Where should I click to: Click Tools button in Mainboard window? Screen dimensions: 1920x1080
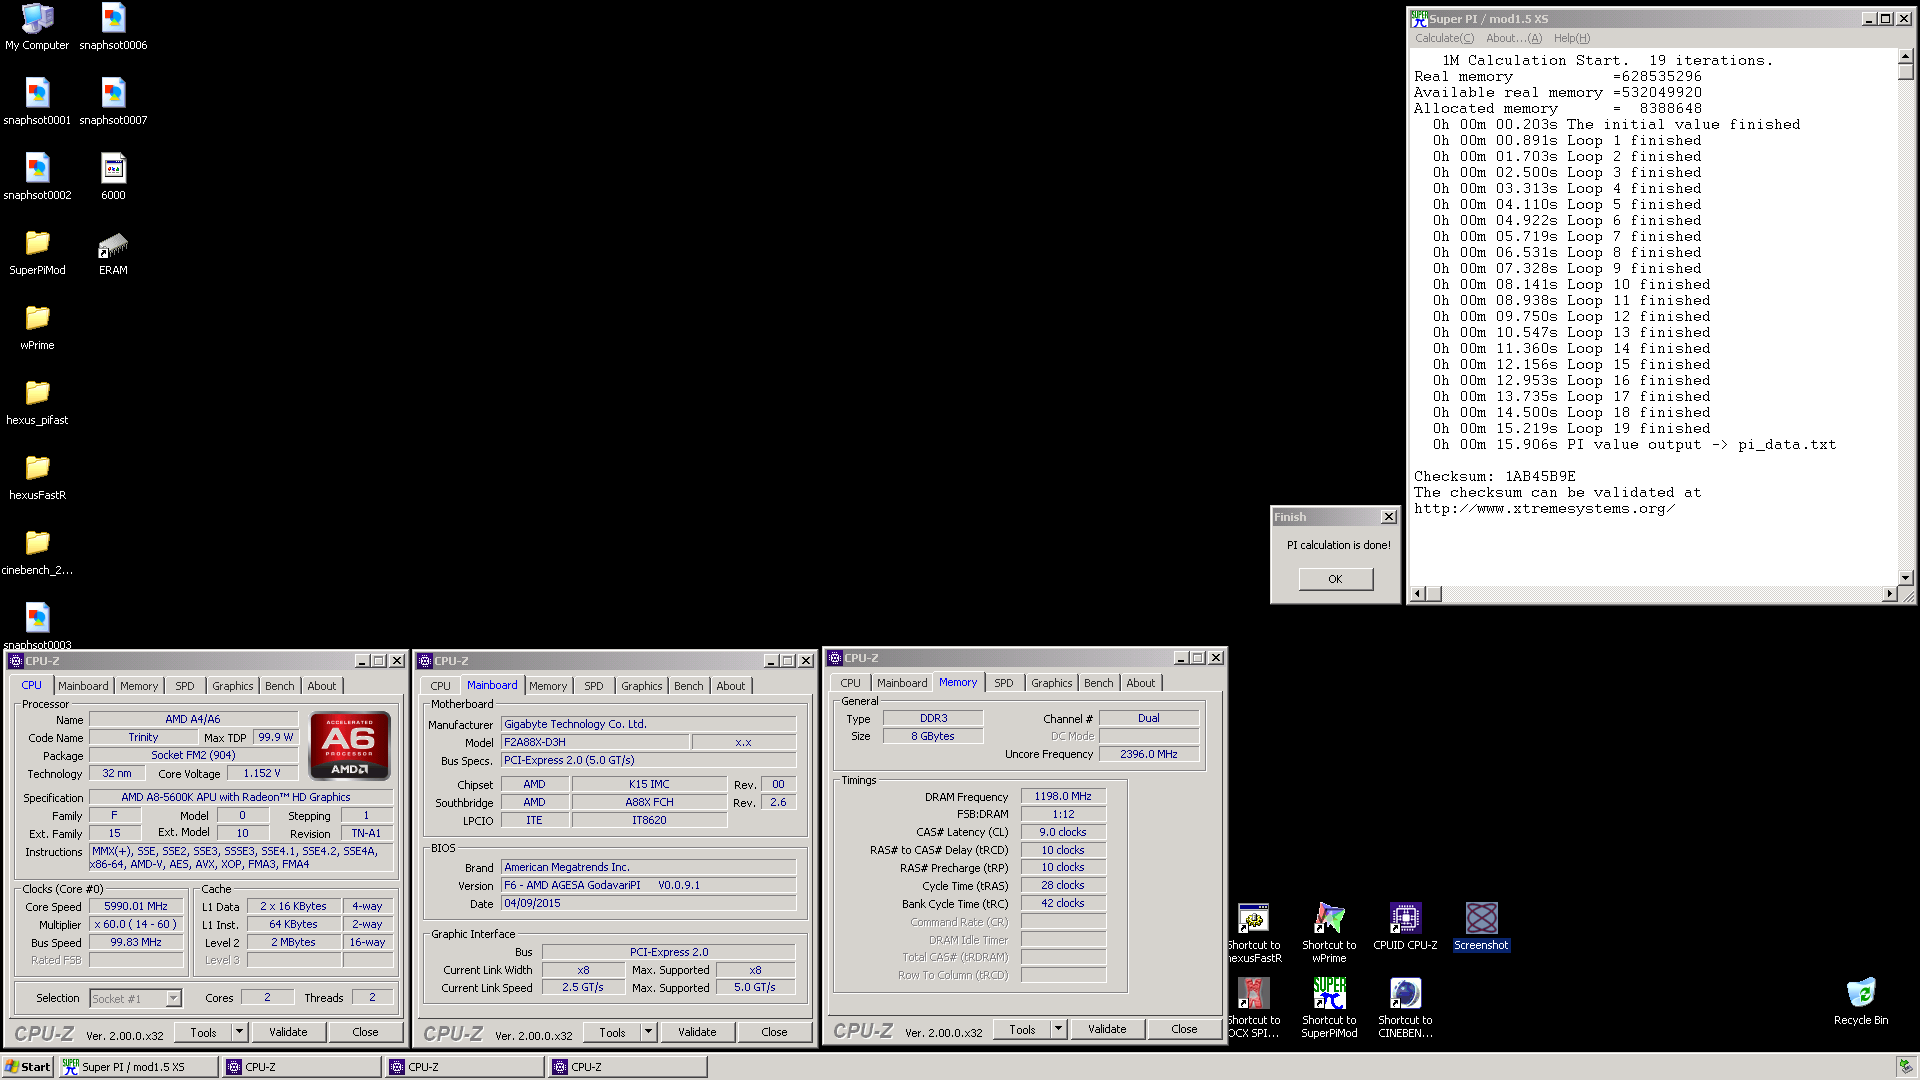point(612,1032)
